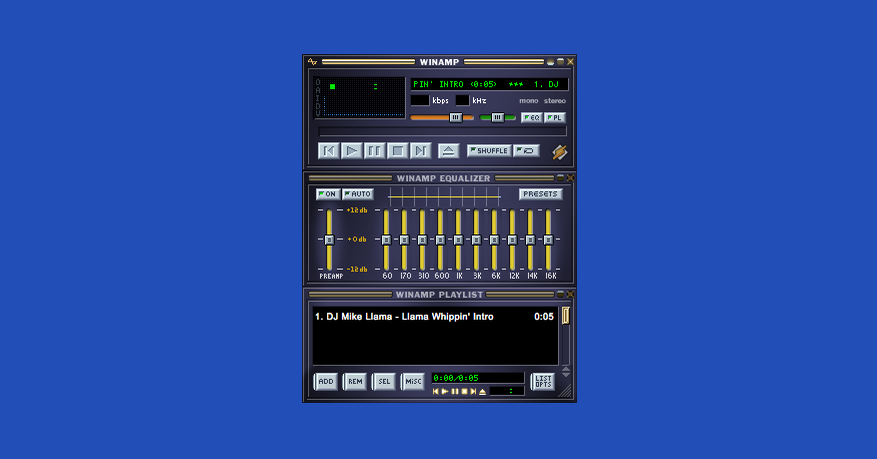This screenshot has height=459, width=877.
Task: Stop playback using main Stop button
Action: [x=397, y=151]
